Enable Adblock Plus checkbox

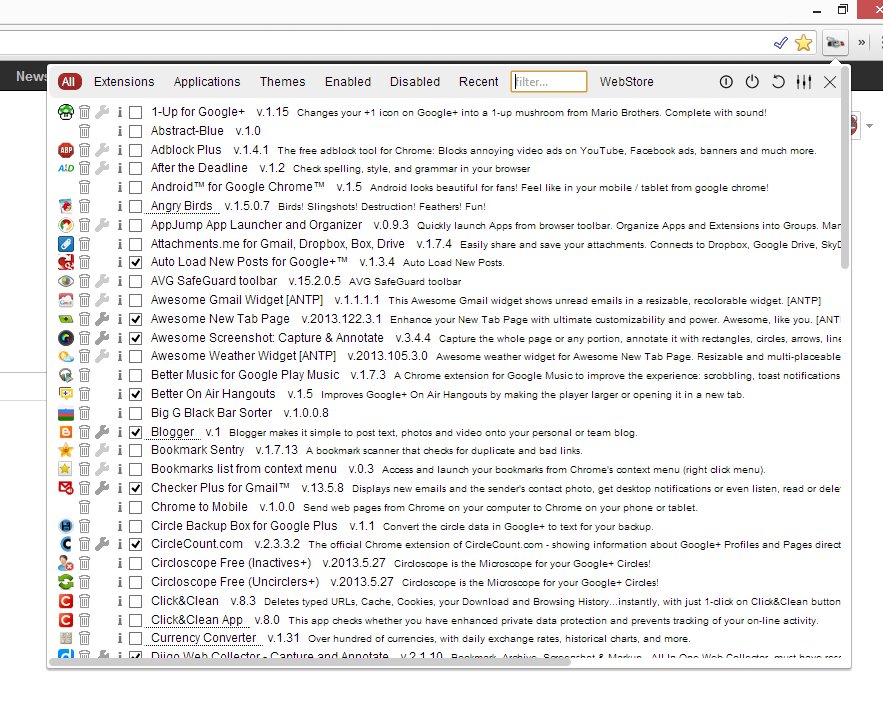(x=135, y=150)
